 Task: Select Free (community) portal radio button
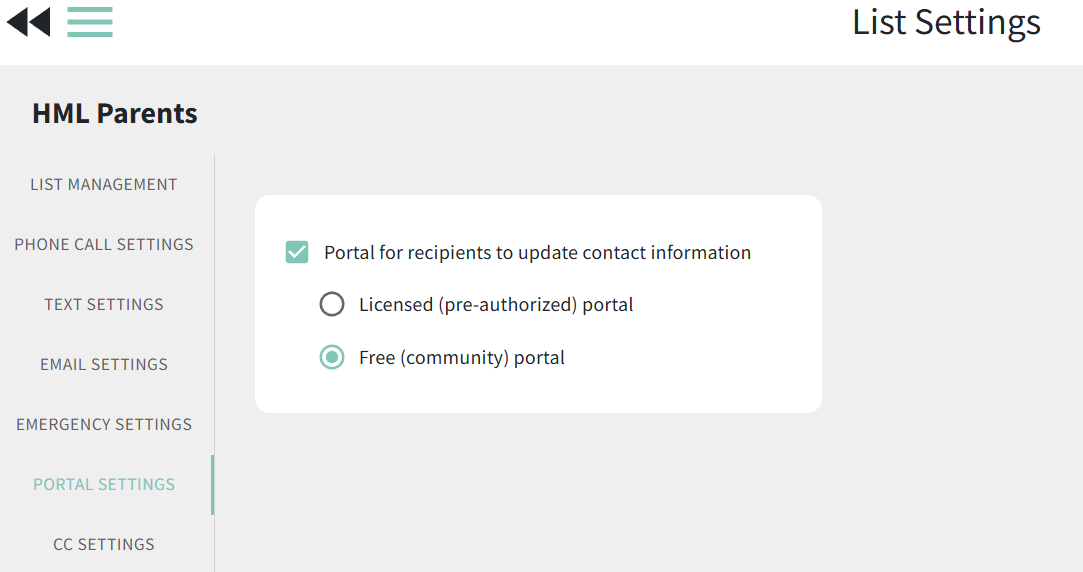pyautogui.click(x=332, y=357)
